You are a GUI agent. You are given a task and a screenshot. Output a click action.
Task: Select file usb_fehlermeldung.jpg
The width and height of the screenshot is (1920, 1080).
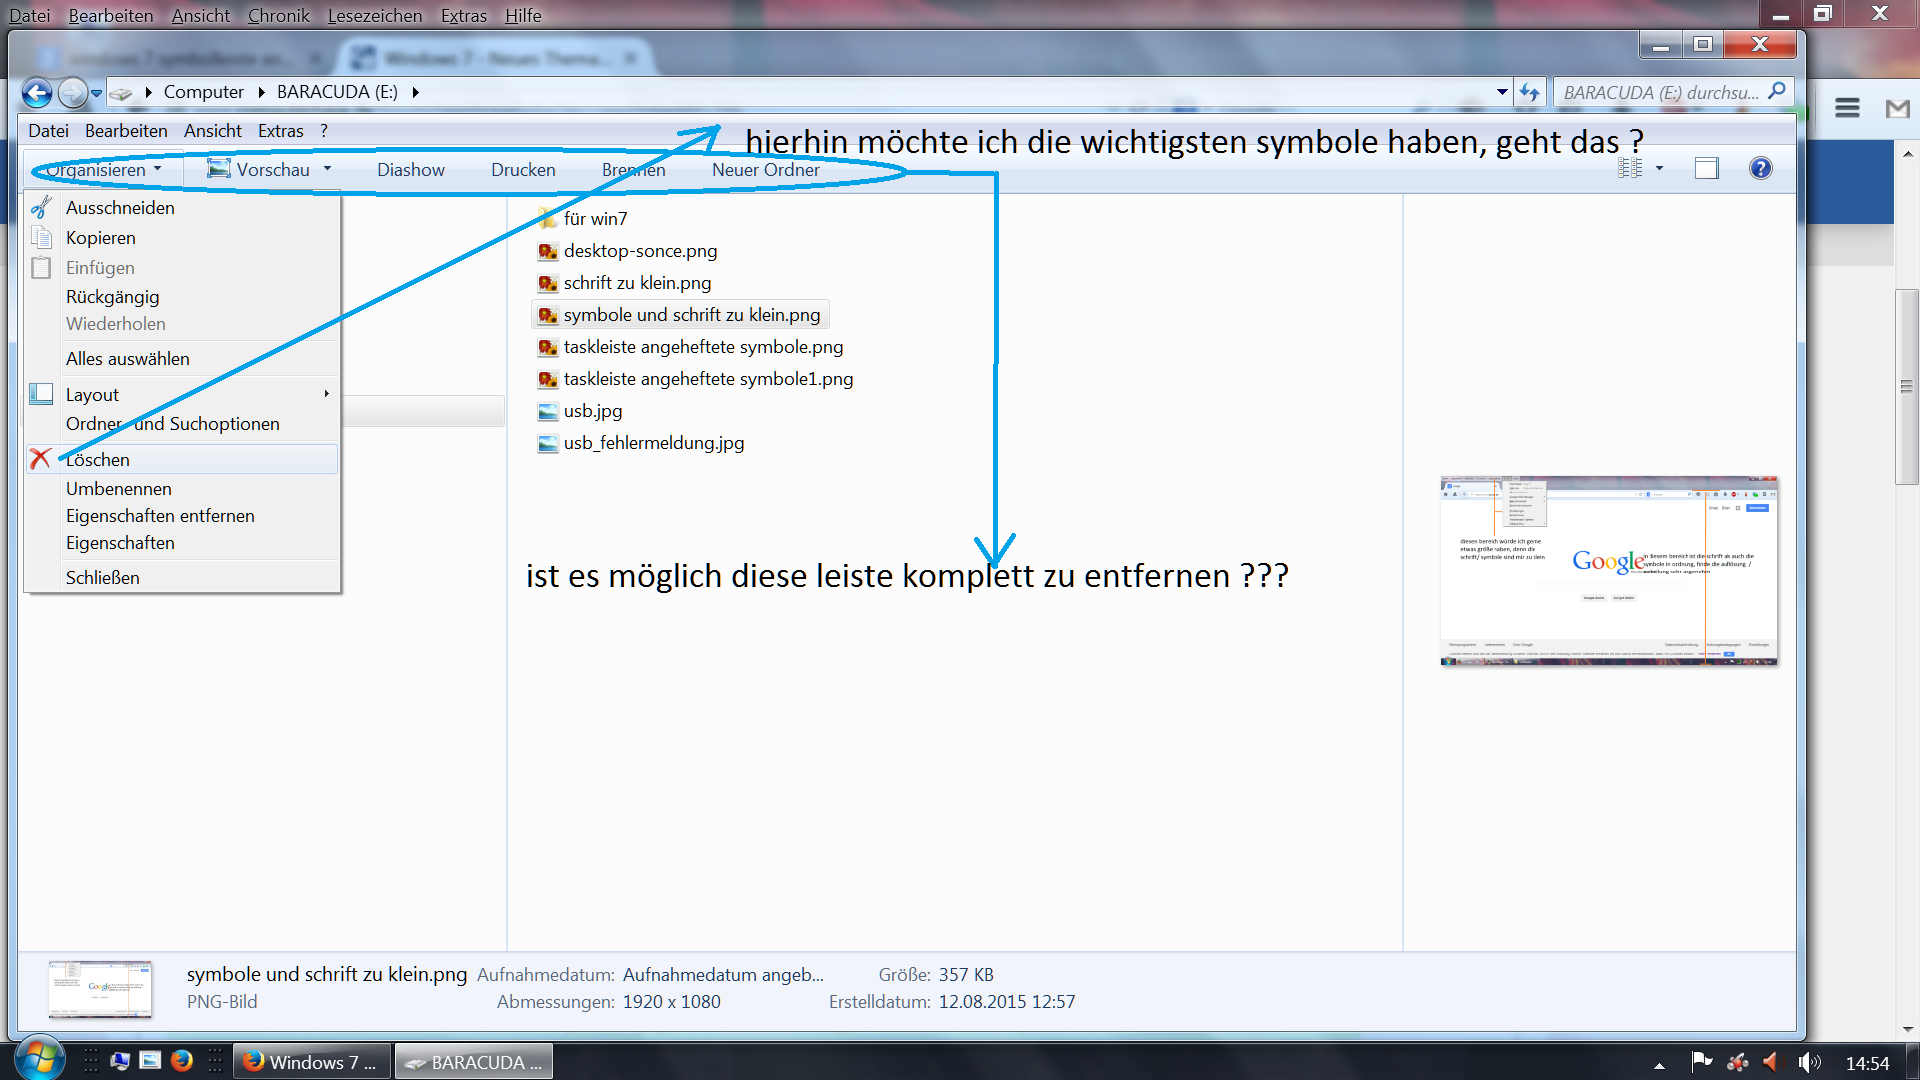[x=653, y=443]
